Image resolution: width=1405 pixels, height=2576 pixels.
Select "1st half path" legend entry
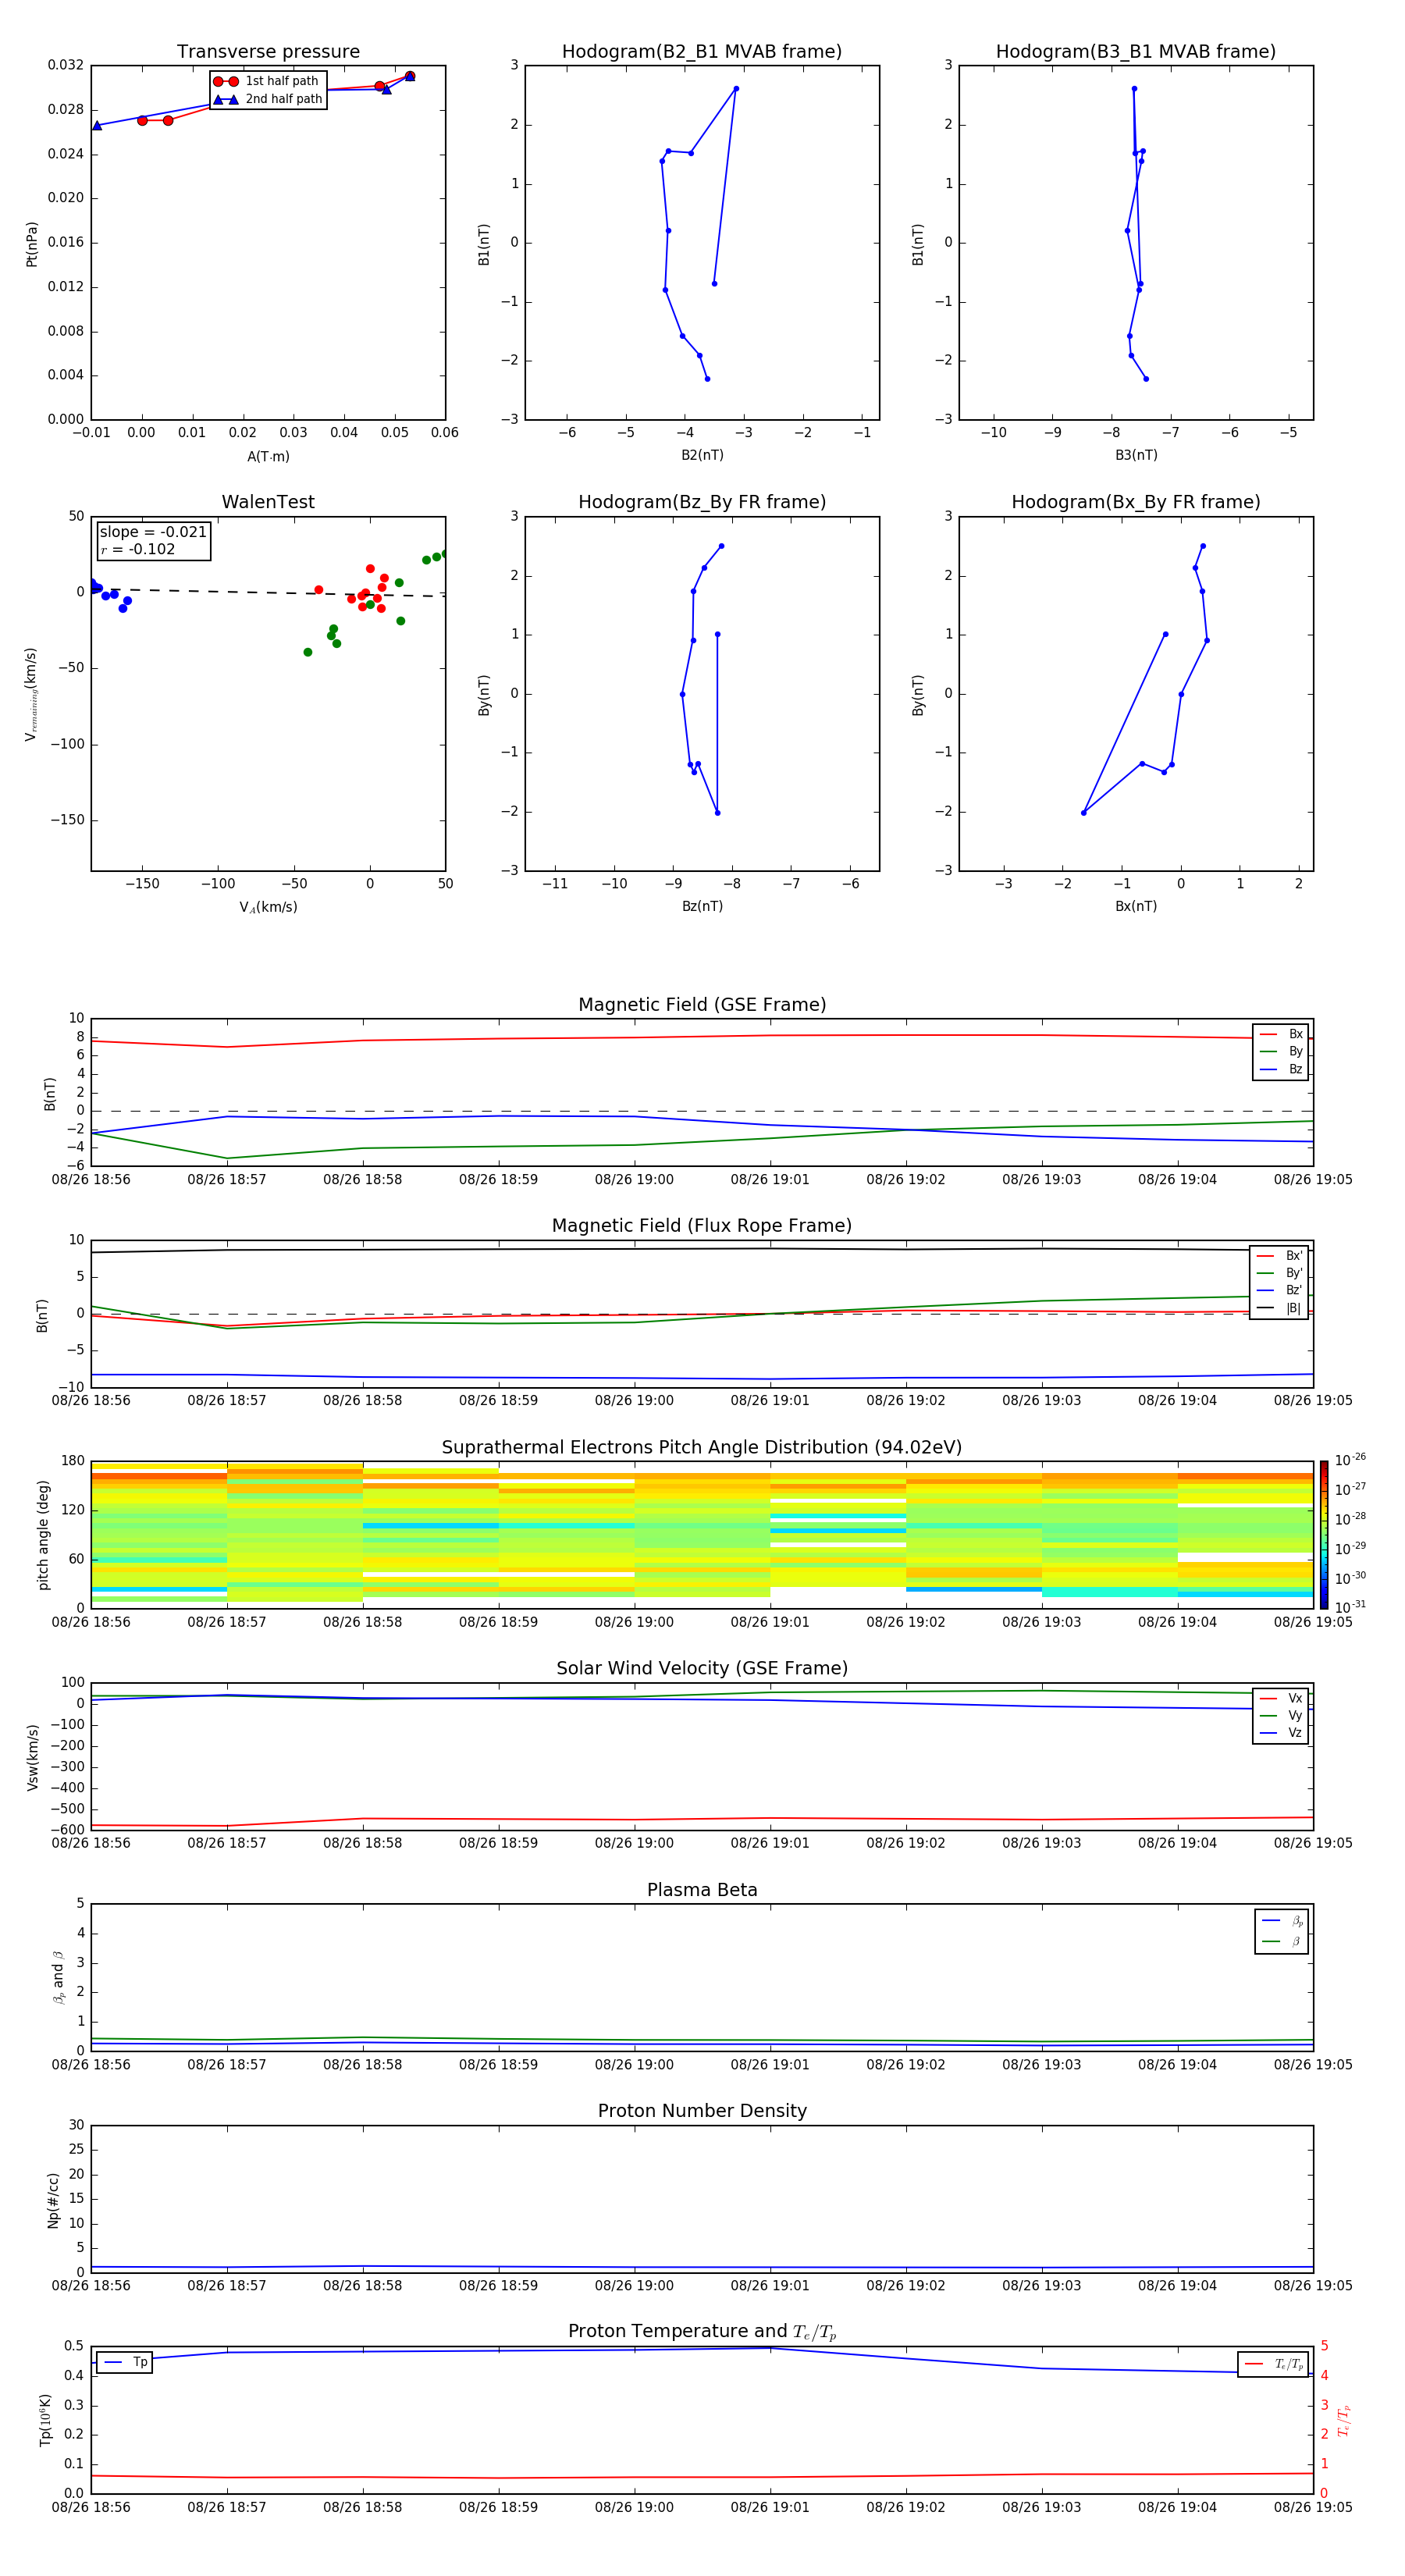266,81
